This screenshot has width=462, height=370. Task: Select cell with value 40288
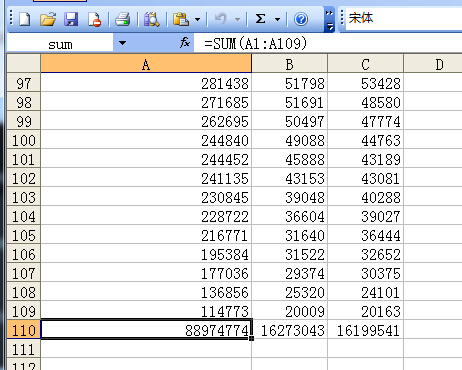(365, 197)
